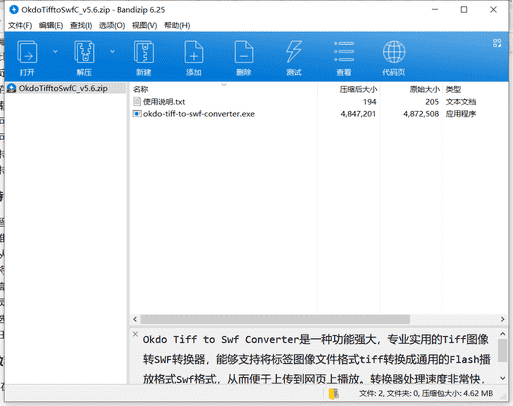513x406 pixels.
Task: Click the Delete (删除) icon
Action: pos(244,52)
